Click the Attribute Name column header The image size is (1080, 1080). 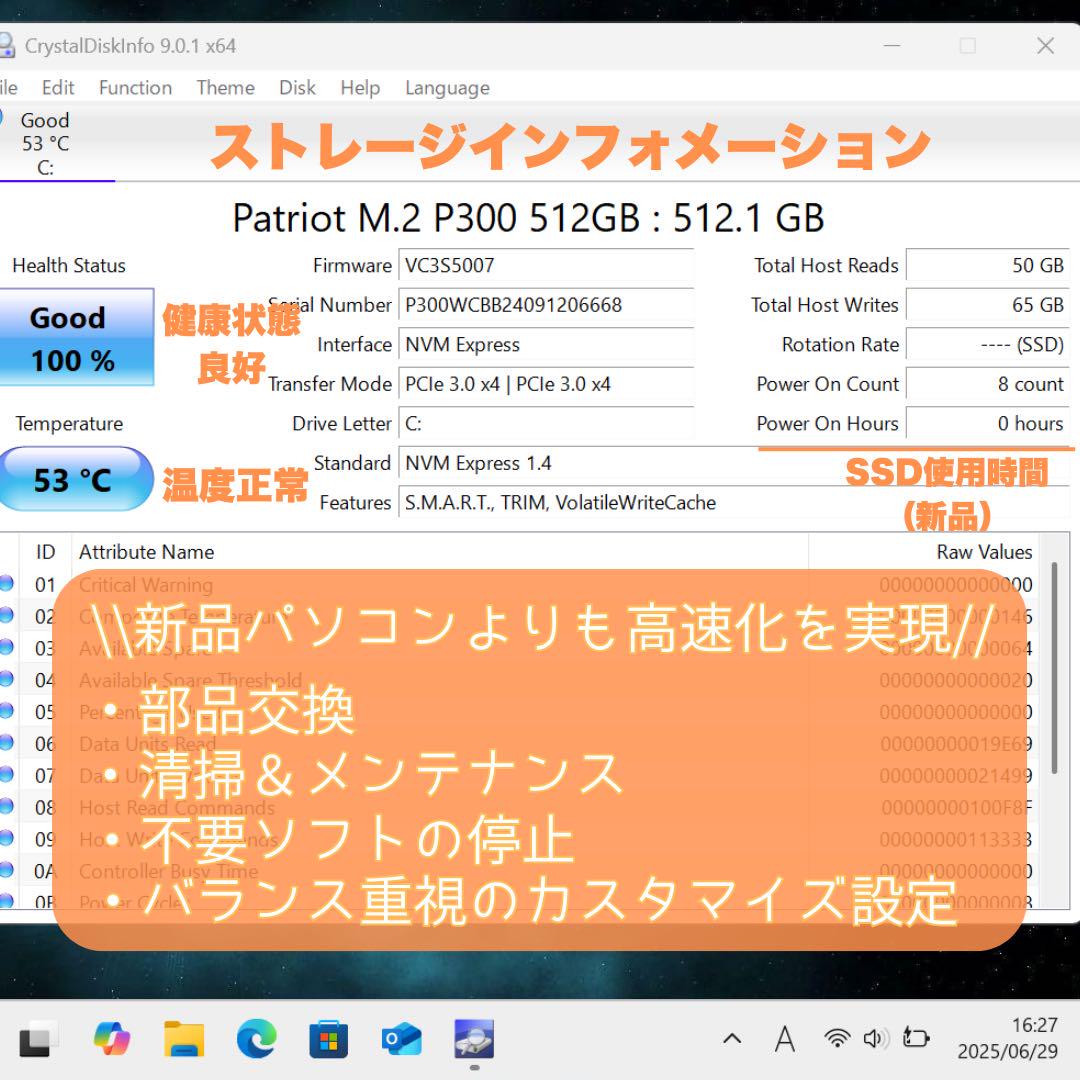tap(440, 552)
